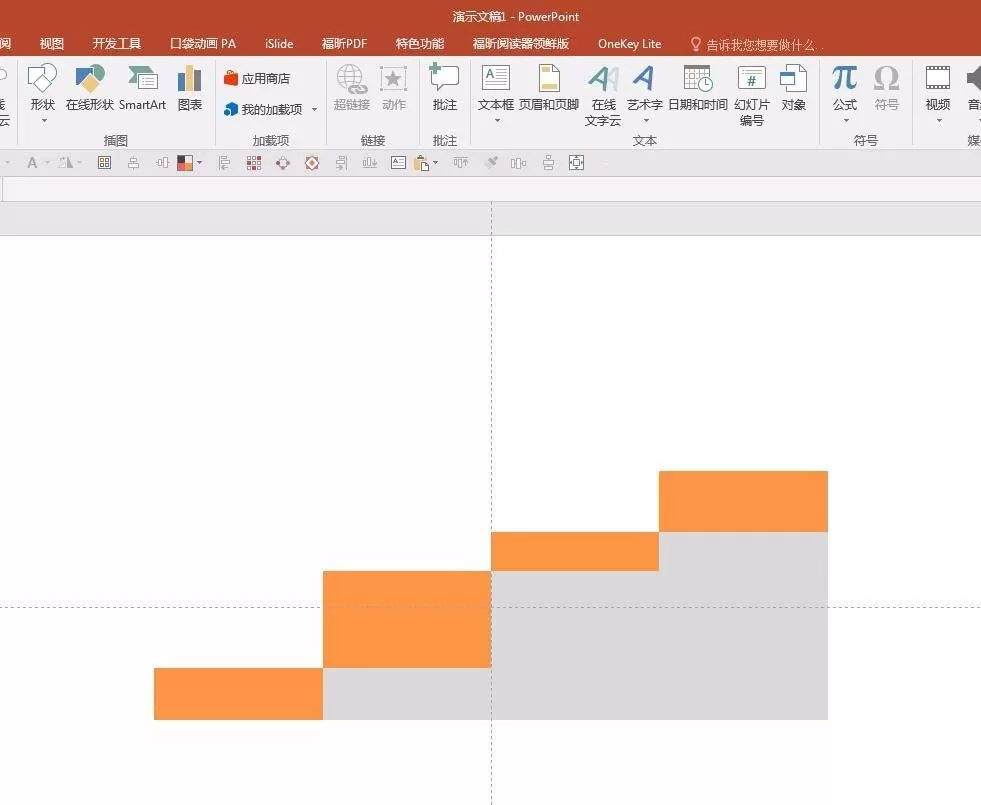This screenshot has height=805, width=981.
Task: Click the format painter brush icon
Action: click(490, 163)
